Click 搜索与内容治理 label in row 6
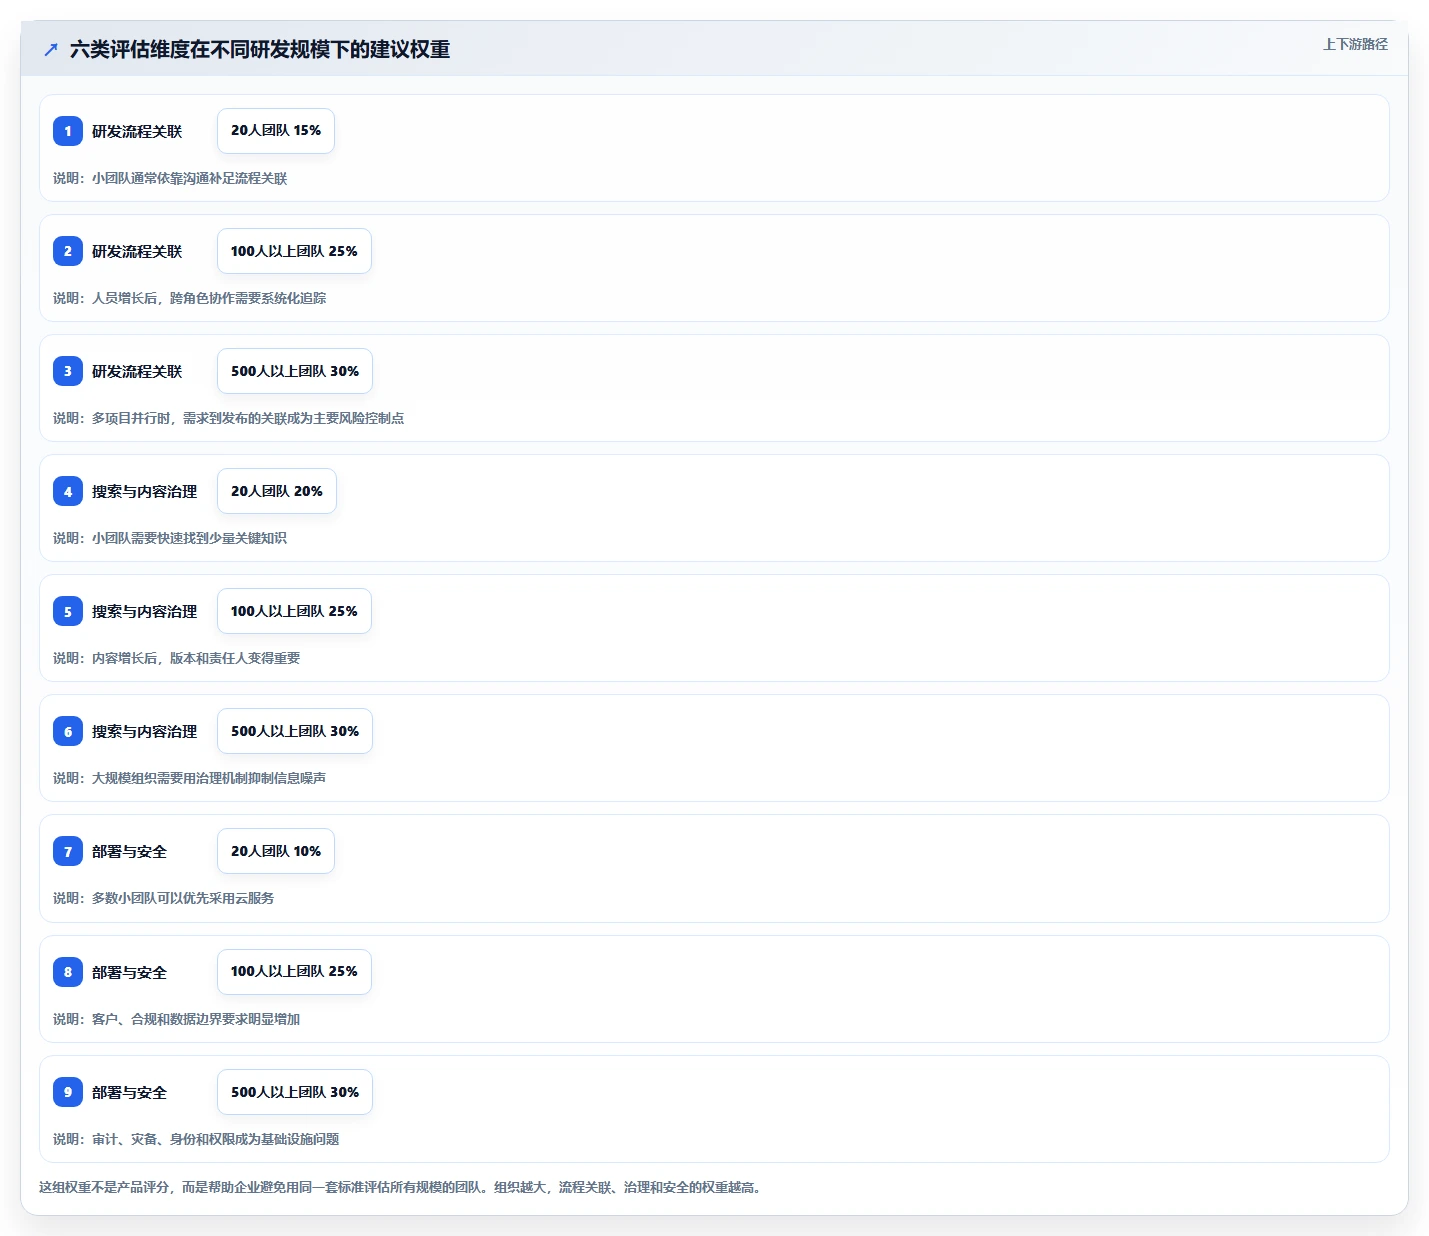This screenshot has width=1429, height=1236. coord(145,731)
